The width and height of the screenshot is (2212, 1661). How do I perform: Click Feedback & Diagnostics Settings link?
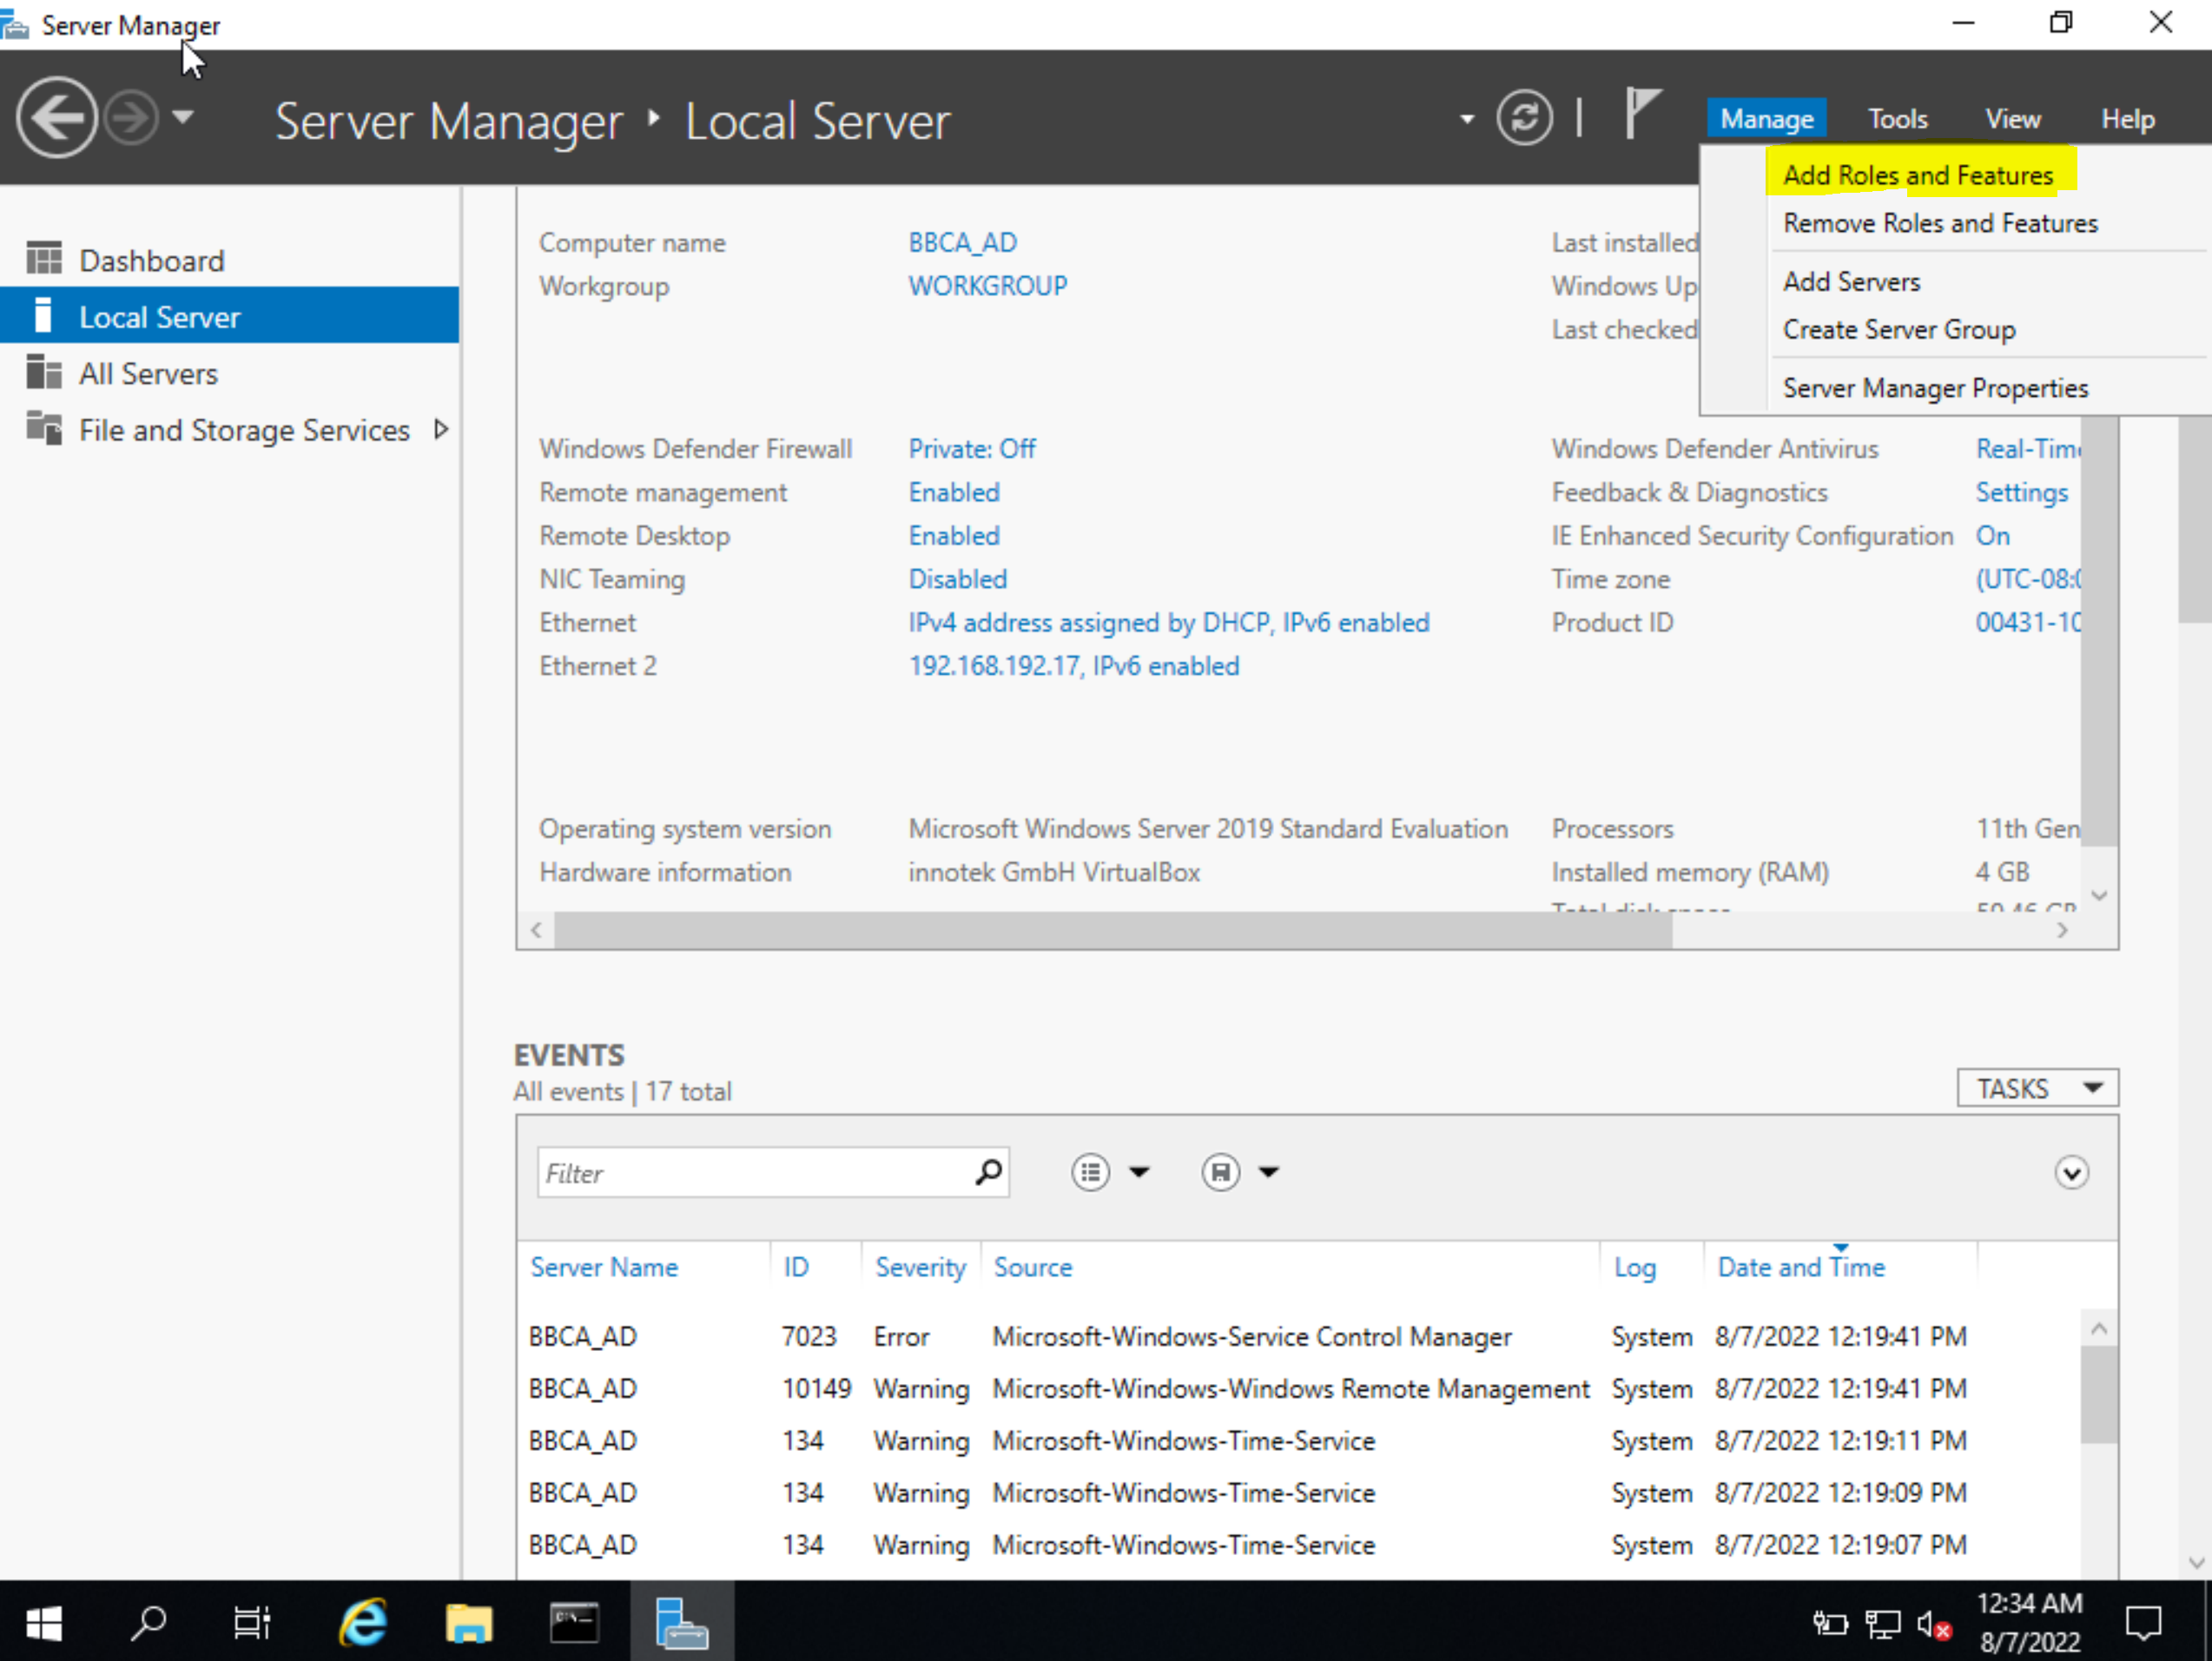(x=2021, y=493)
